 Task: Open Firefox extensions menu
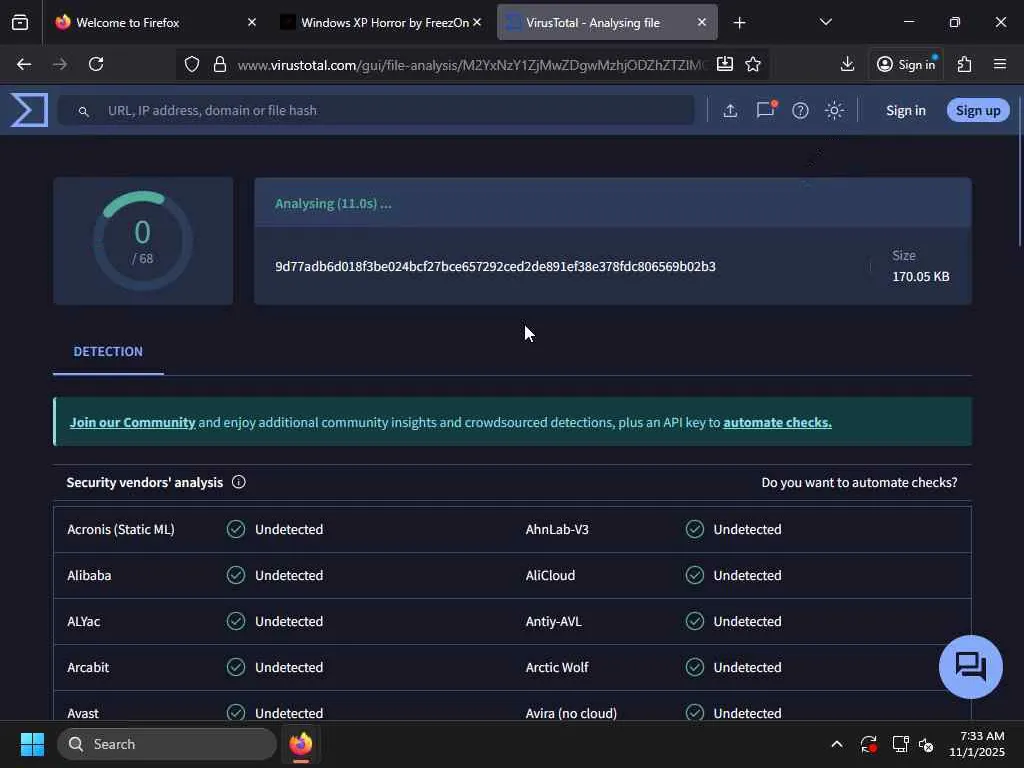(965, 64)
